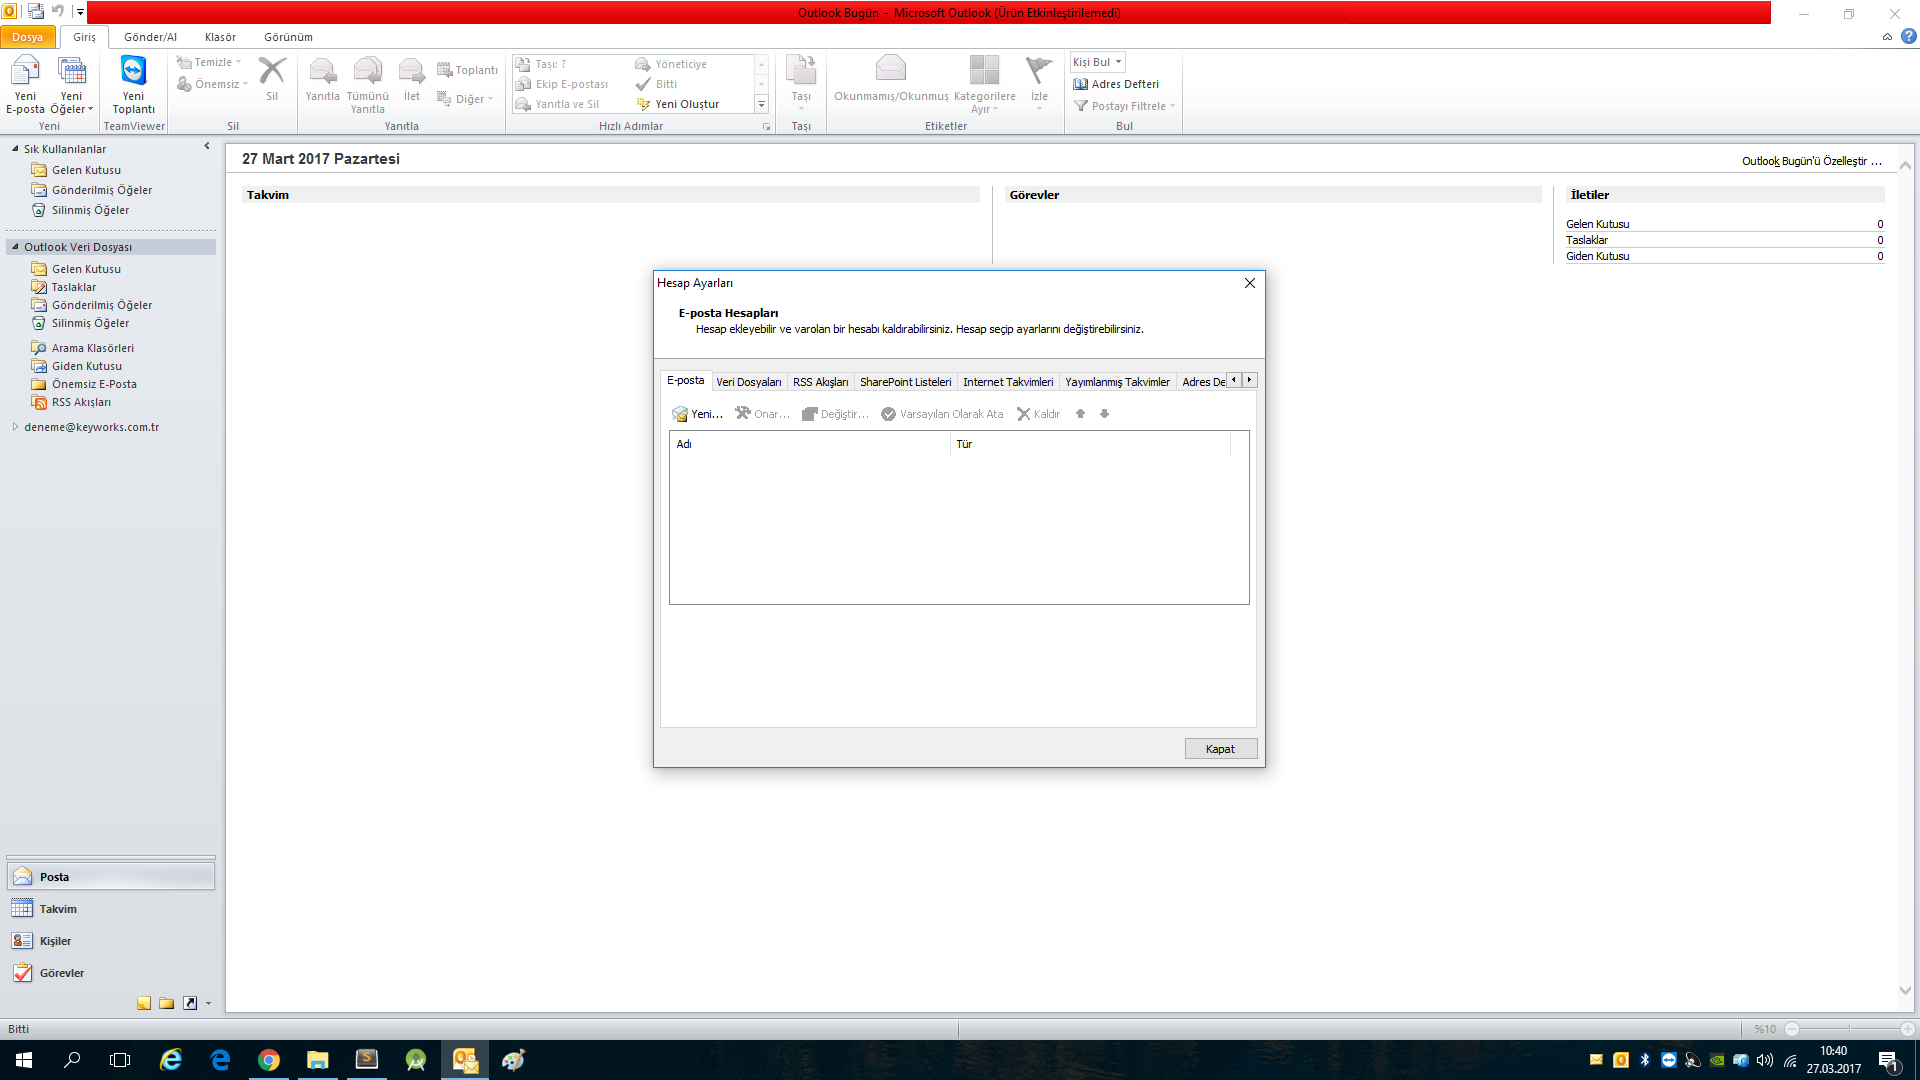1920x1080 pixels.
Task: Select Taslaklar folder in the tree
Action: tap(74, 287)
